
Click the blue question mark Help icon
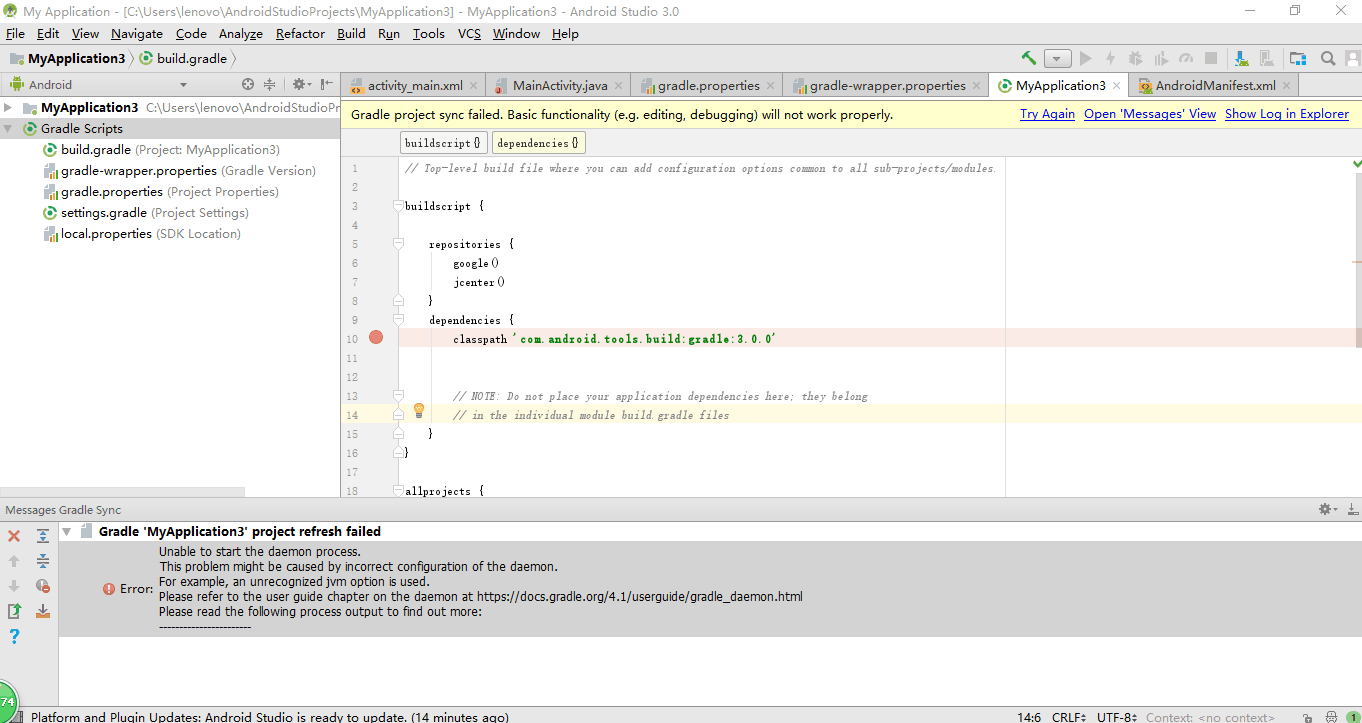(14, 637)
